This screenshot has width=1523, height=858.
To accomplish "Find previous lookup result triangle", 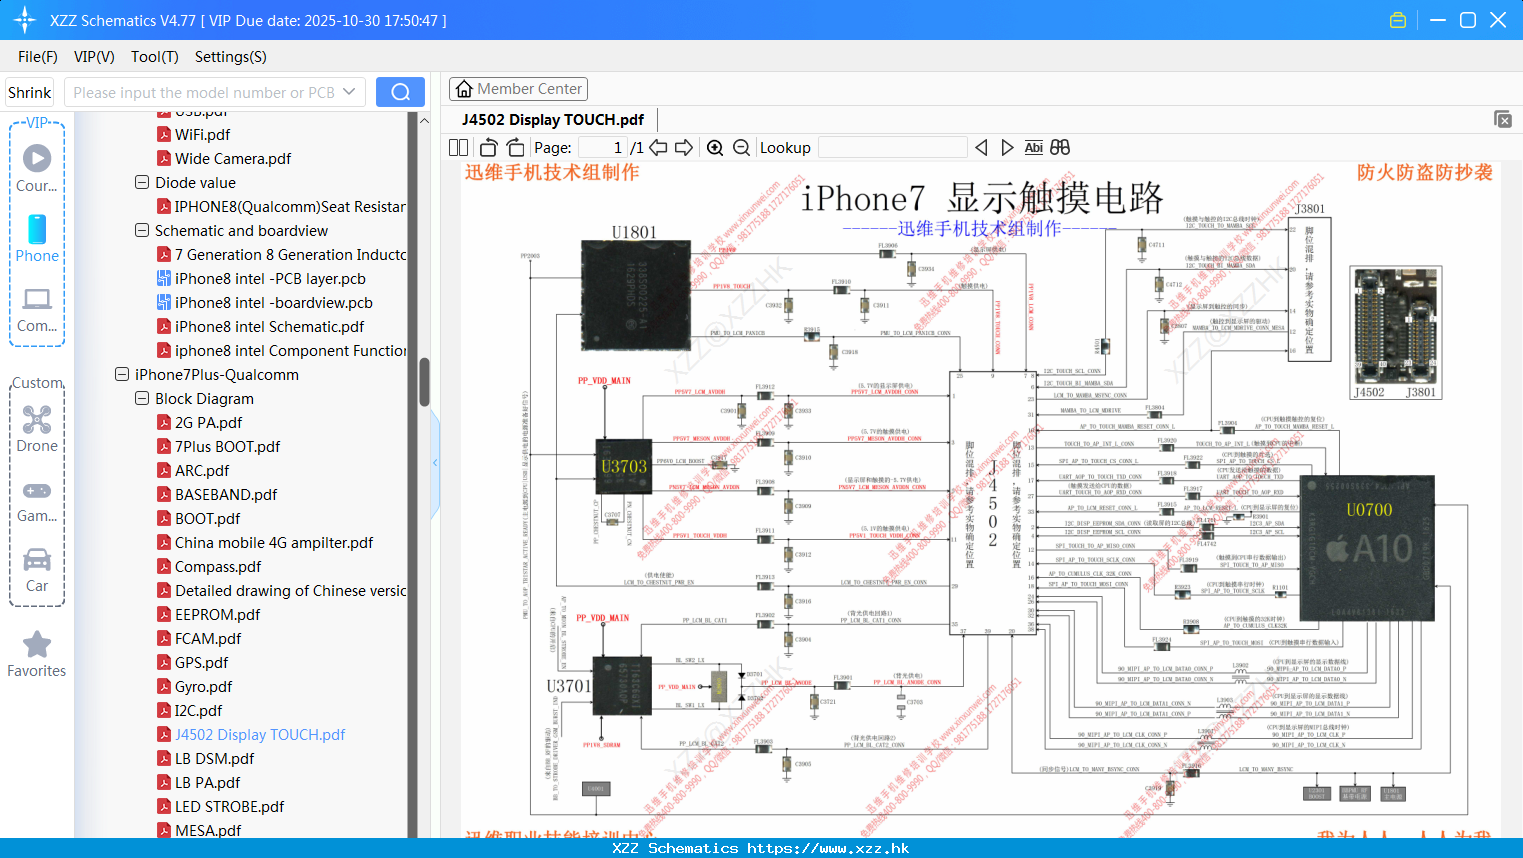I will tap(981, 147).
